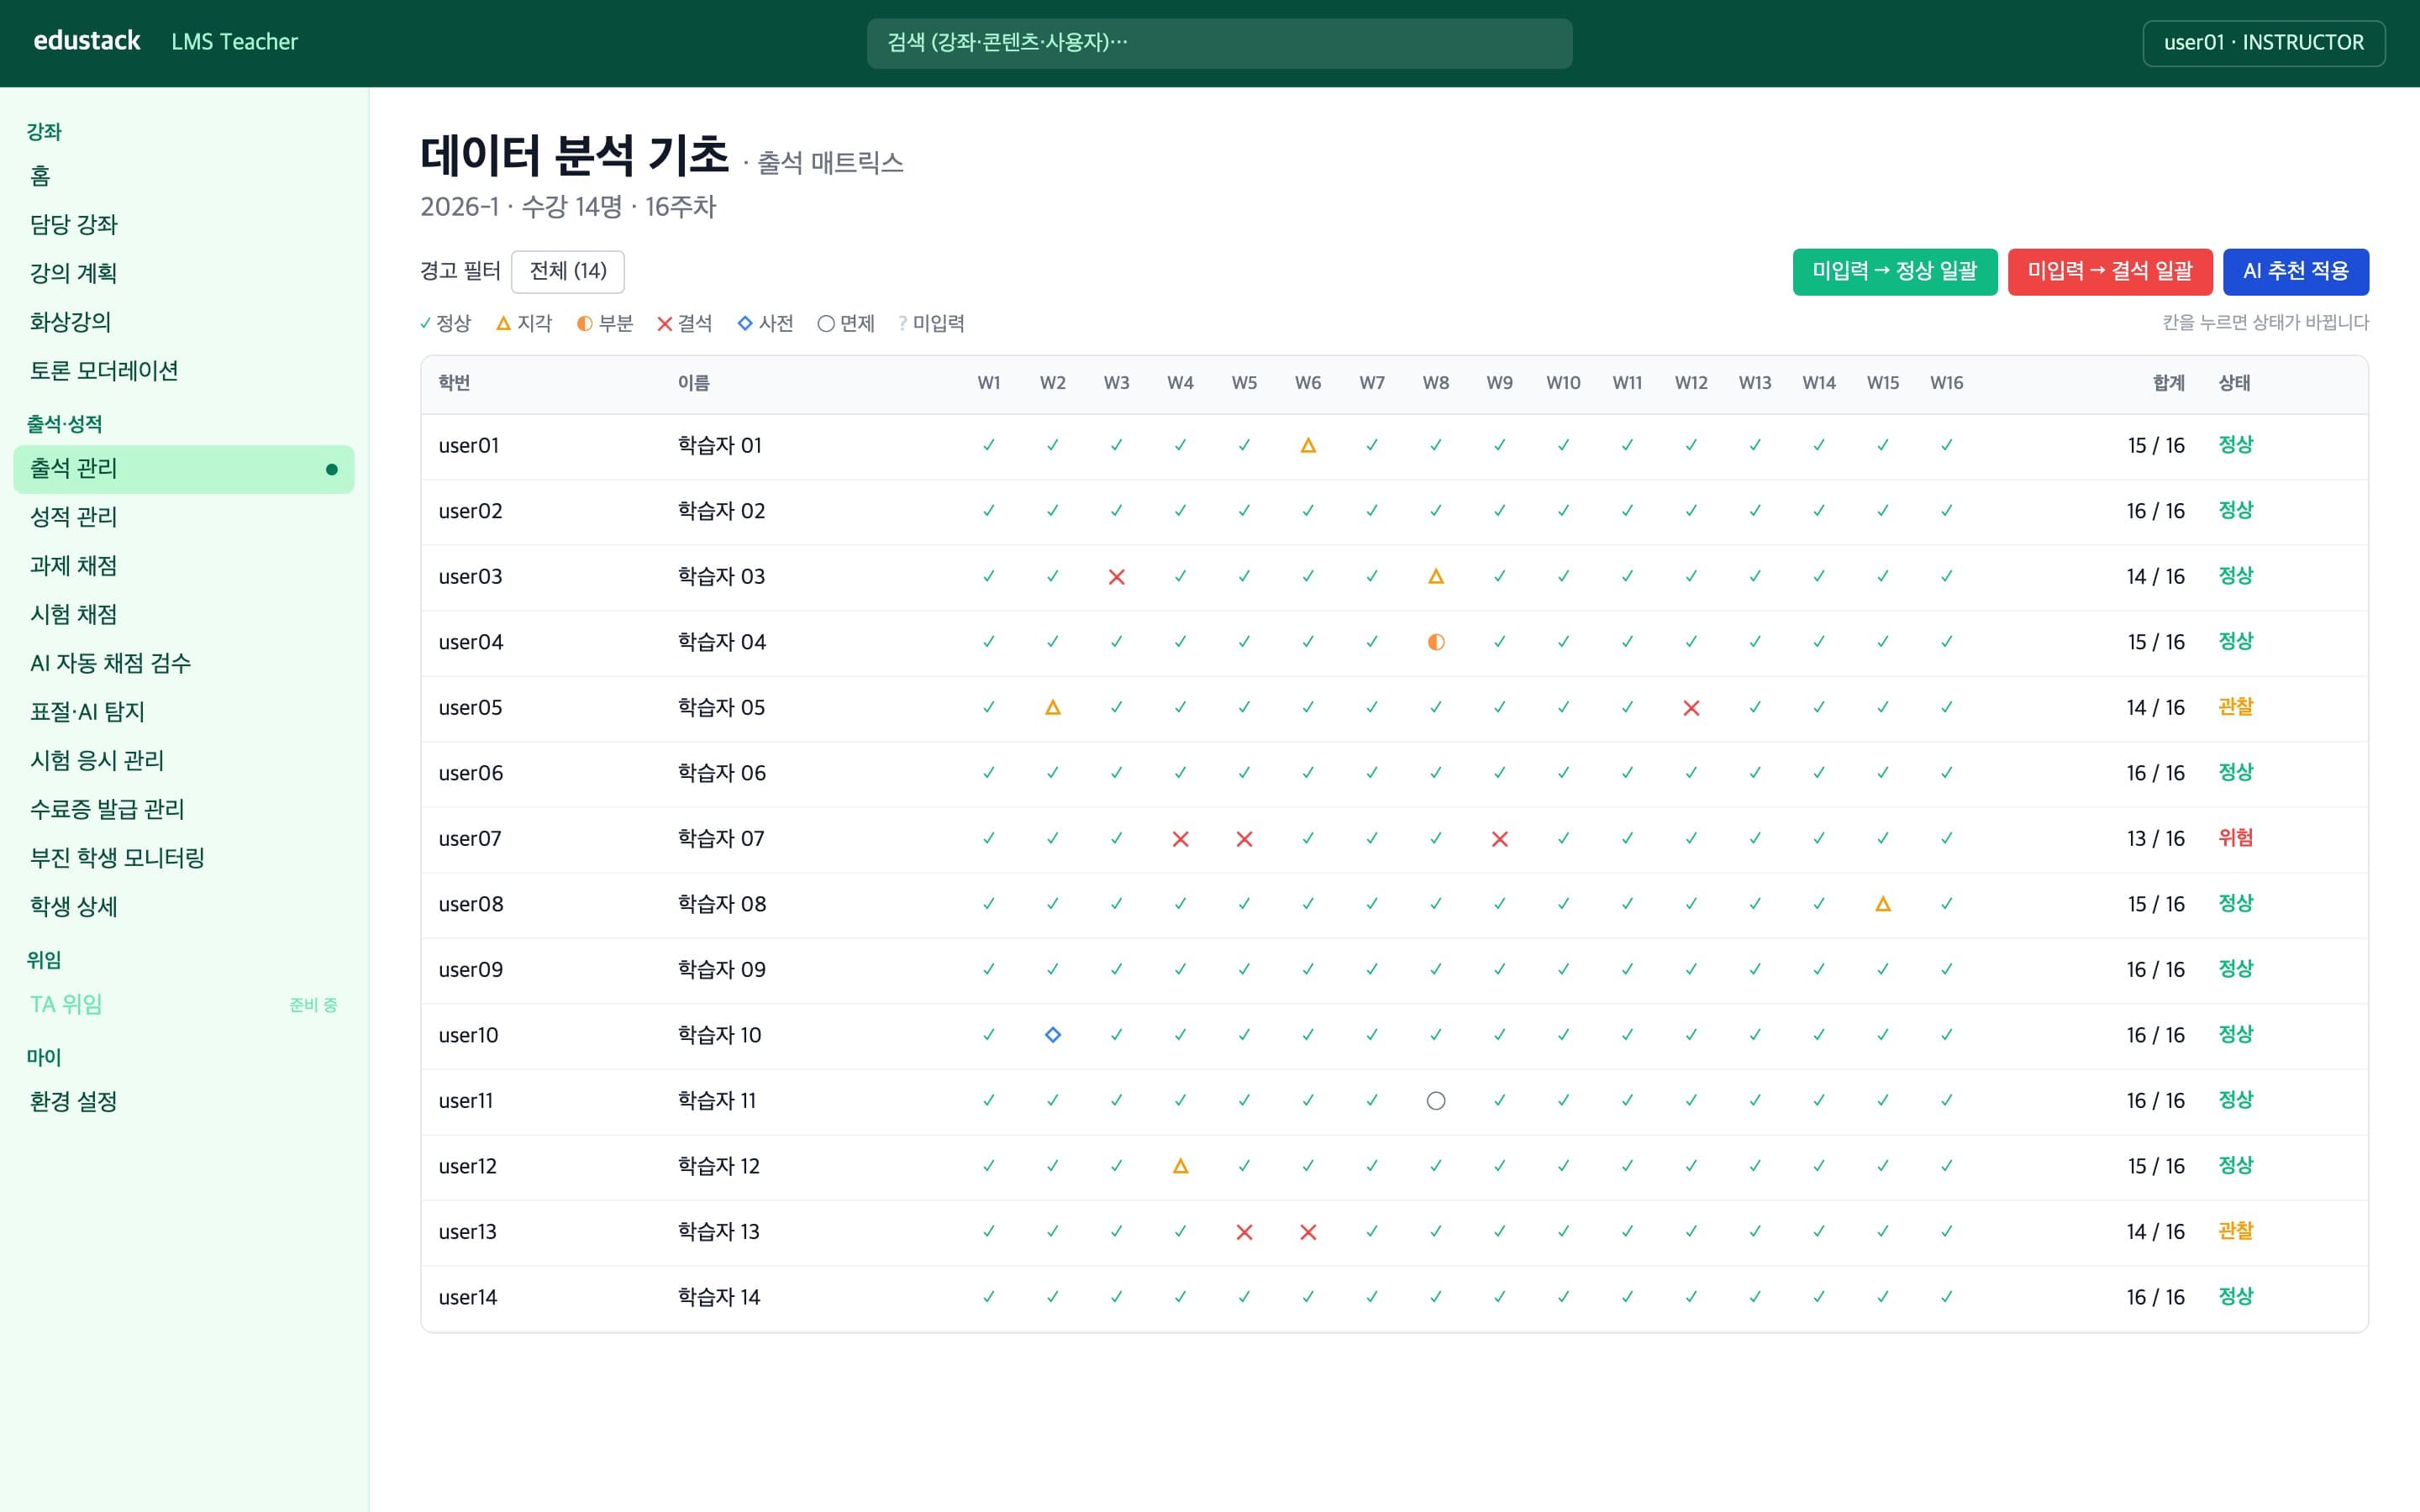Image resolution: width=2420 pixels, height=1512 pixels.
Task: Click user04's partial half-circle icon in W8
Action: pyautogui.click(x=1436, y=642)
